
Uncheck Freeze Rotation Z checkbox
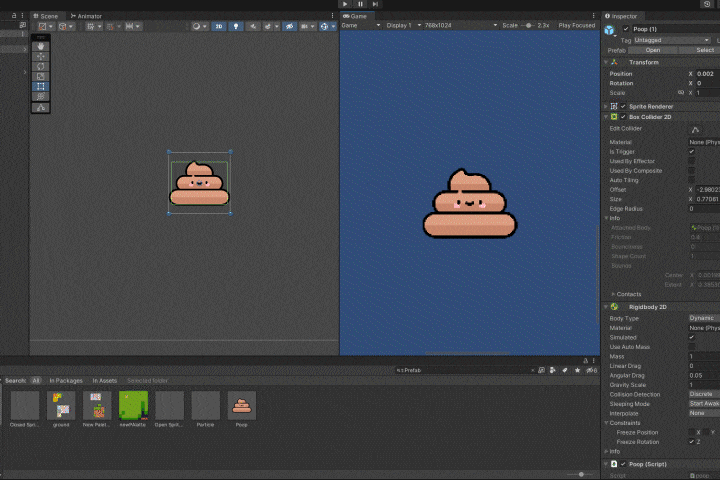tap(692, 442)
